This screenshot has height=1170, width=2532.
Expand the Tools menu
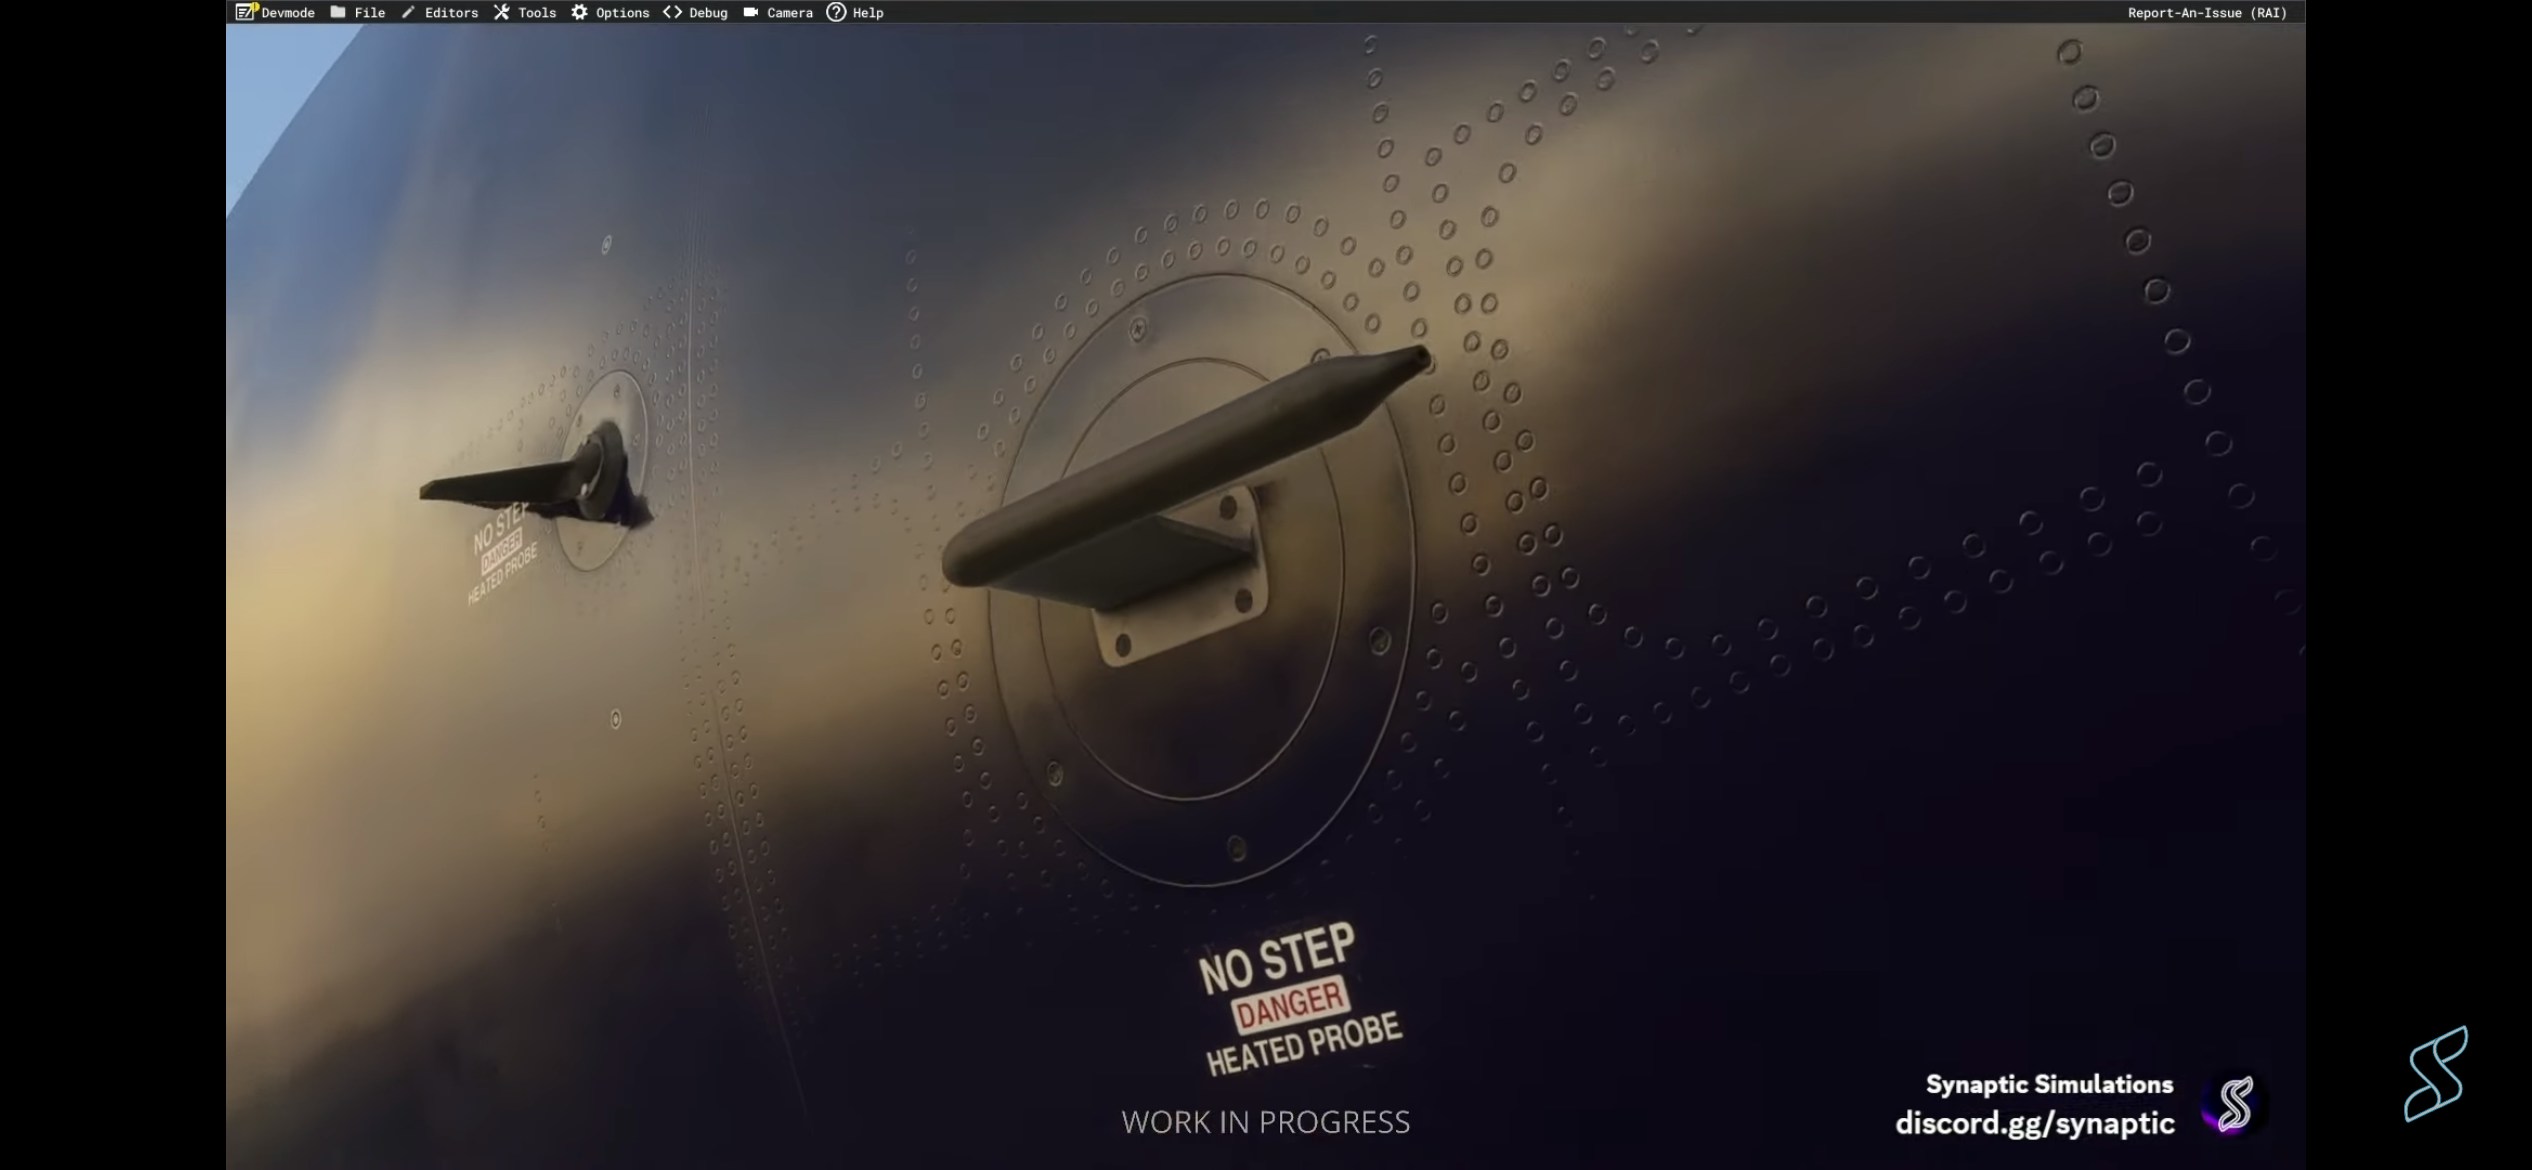tap(537, 13)
